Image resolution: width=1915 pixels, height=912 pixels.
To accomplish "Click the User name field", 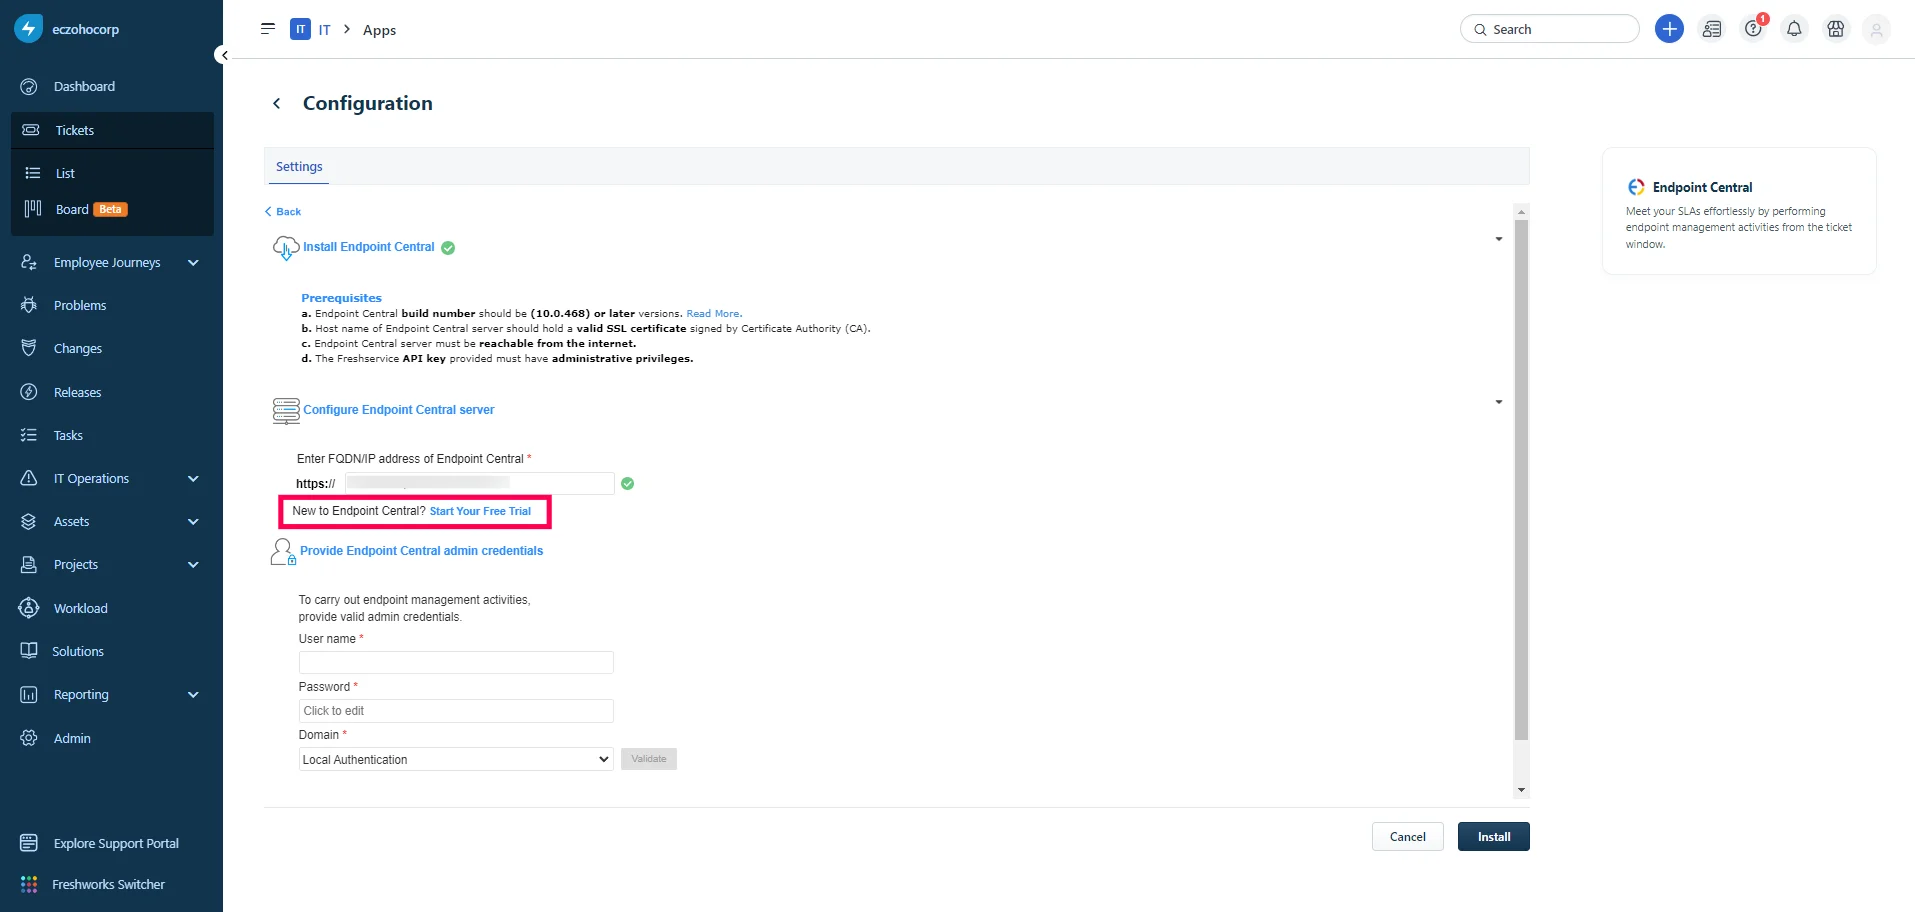I will tap(456, 662).
